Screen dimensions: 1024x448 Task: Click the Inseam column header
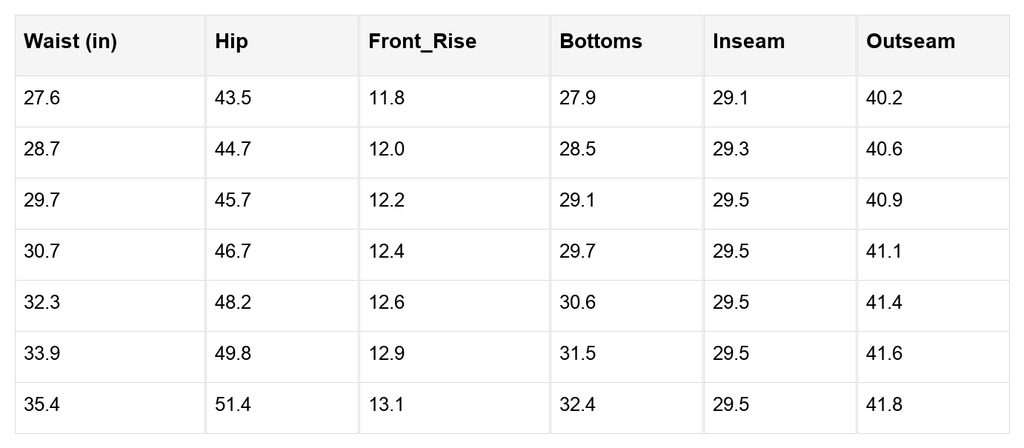tap(749, 42)
